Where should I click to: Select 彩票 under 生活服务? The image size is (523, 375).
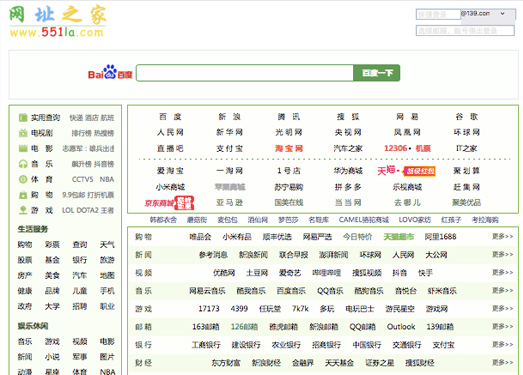point(52,245)
